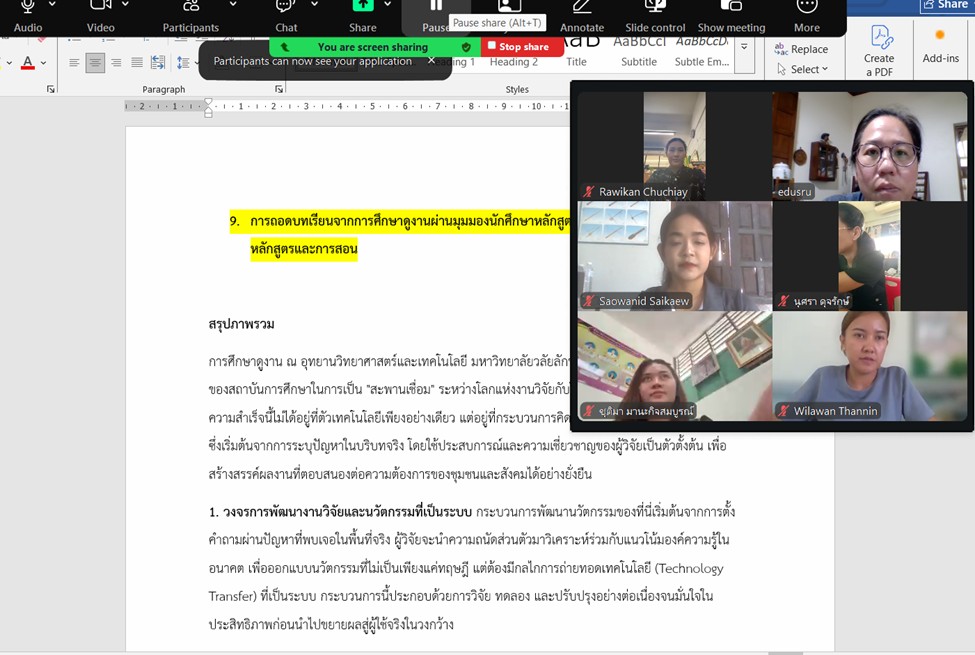Viewport: 975px width, 655px height.
Task: Open Slide control in the meeting toolbar
Action: [655, 8]
